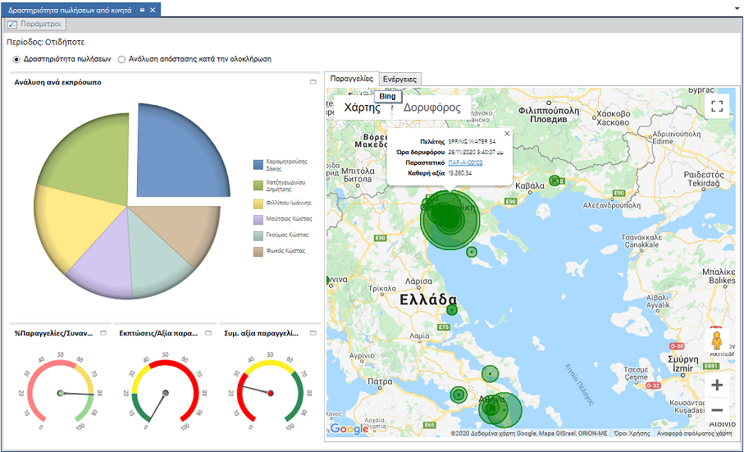The width and height of the screenshot is (744, 452).
Task: Switch to the Ενέργειες tab
Action: click(400, 79)
